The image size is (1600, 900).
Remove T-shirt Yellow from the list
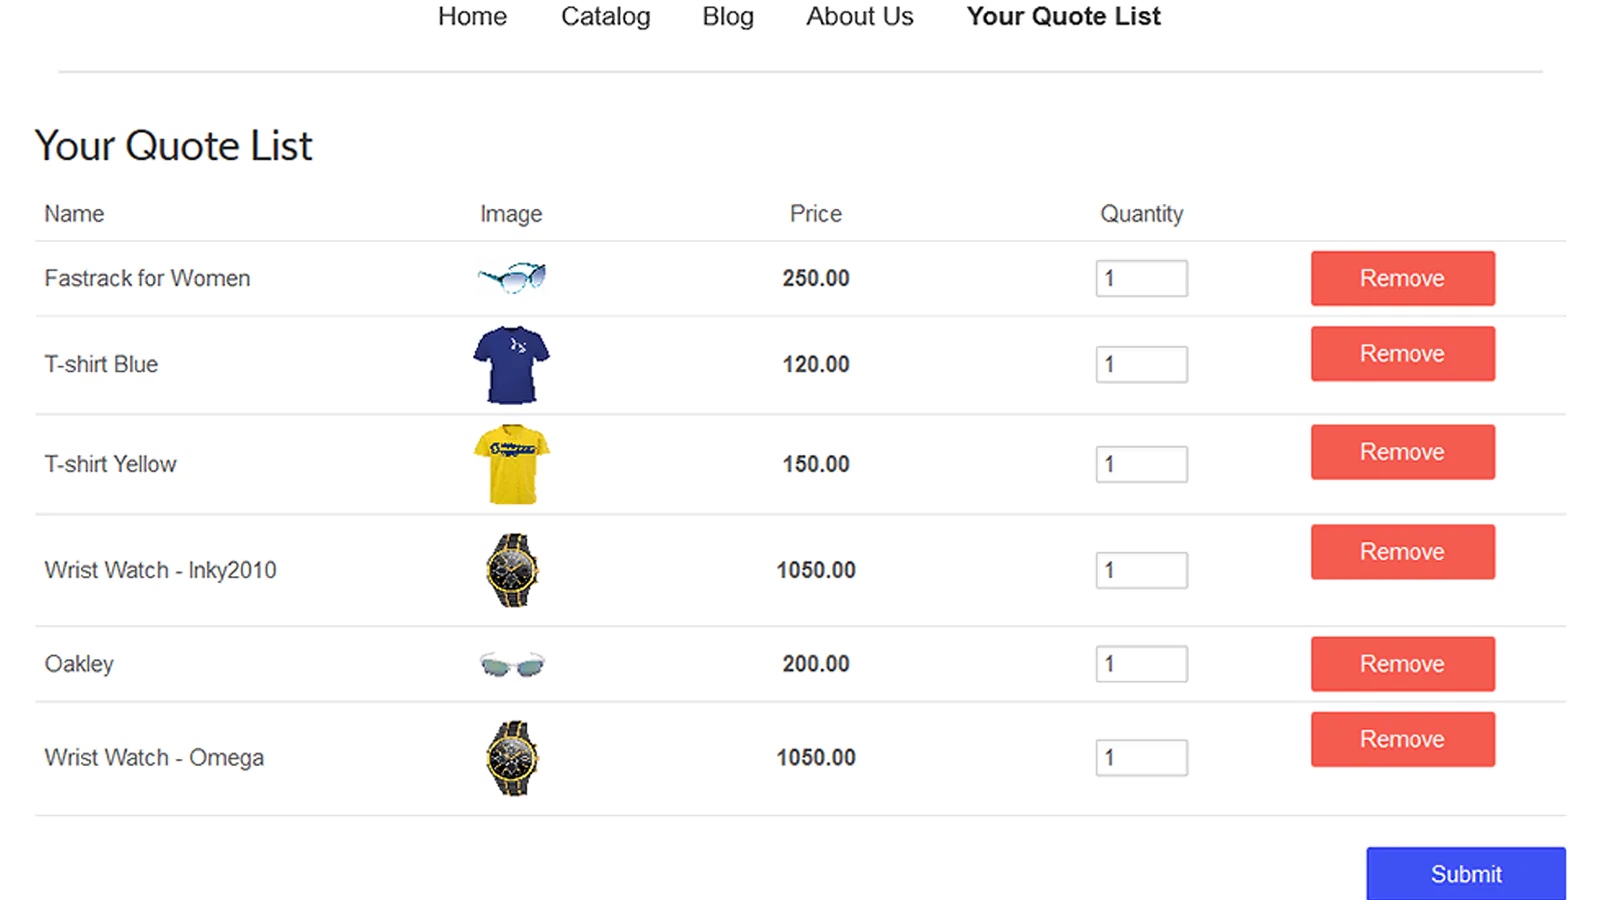[1402, 452]
